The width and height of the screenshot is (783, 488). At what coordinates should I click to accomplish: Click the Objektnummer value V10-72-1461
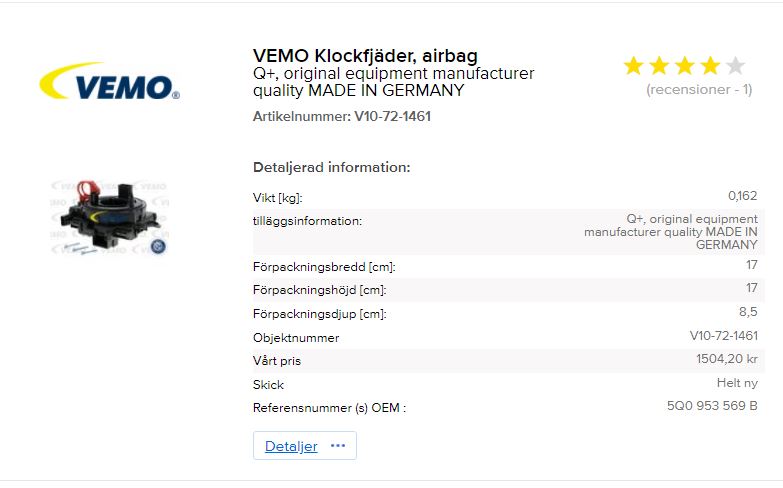click(723, 336)
